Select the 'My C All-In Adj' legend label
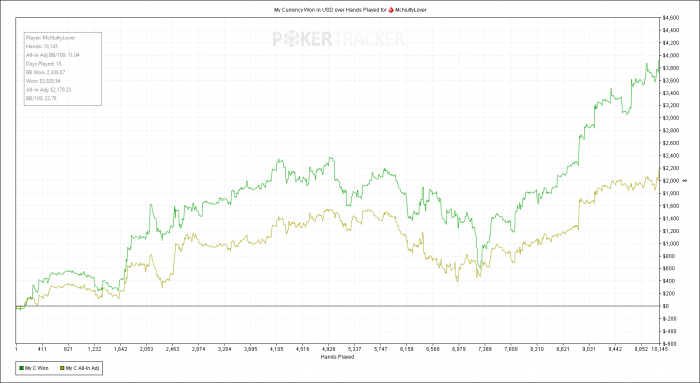 (x=83, y=368)
